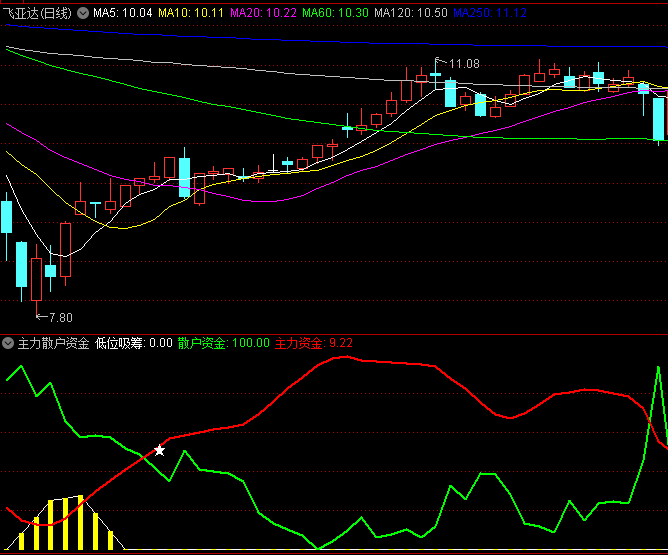Expand the 主力散户资金 indicator dropdown arrow

(x=8, y=343)
